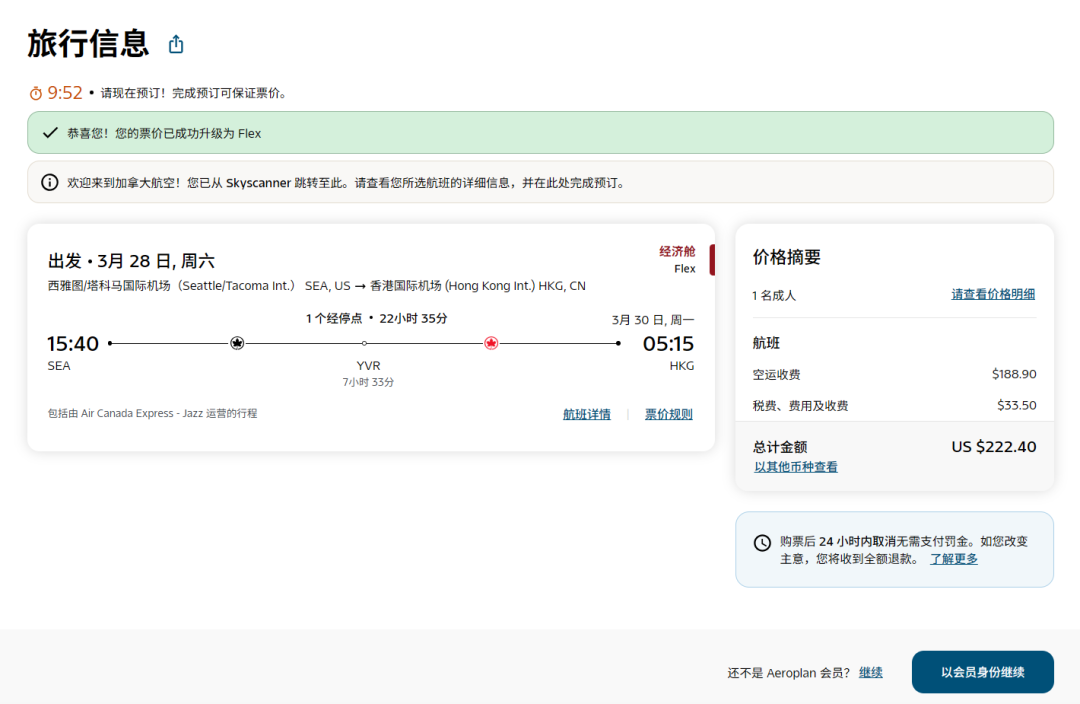
Task: Click the red fare-class bar on flight card
Action: [x=712, y=260]
